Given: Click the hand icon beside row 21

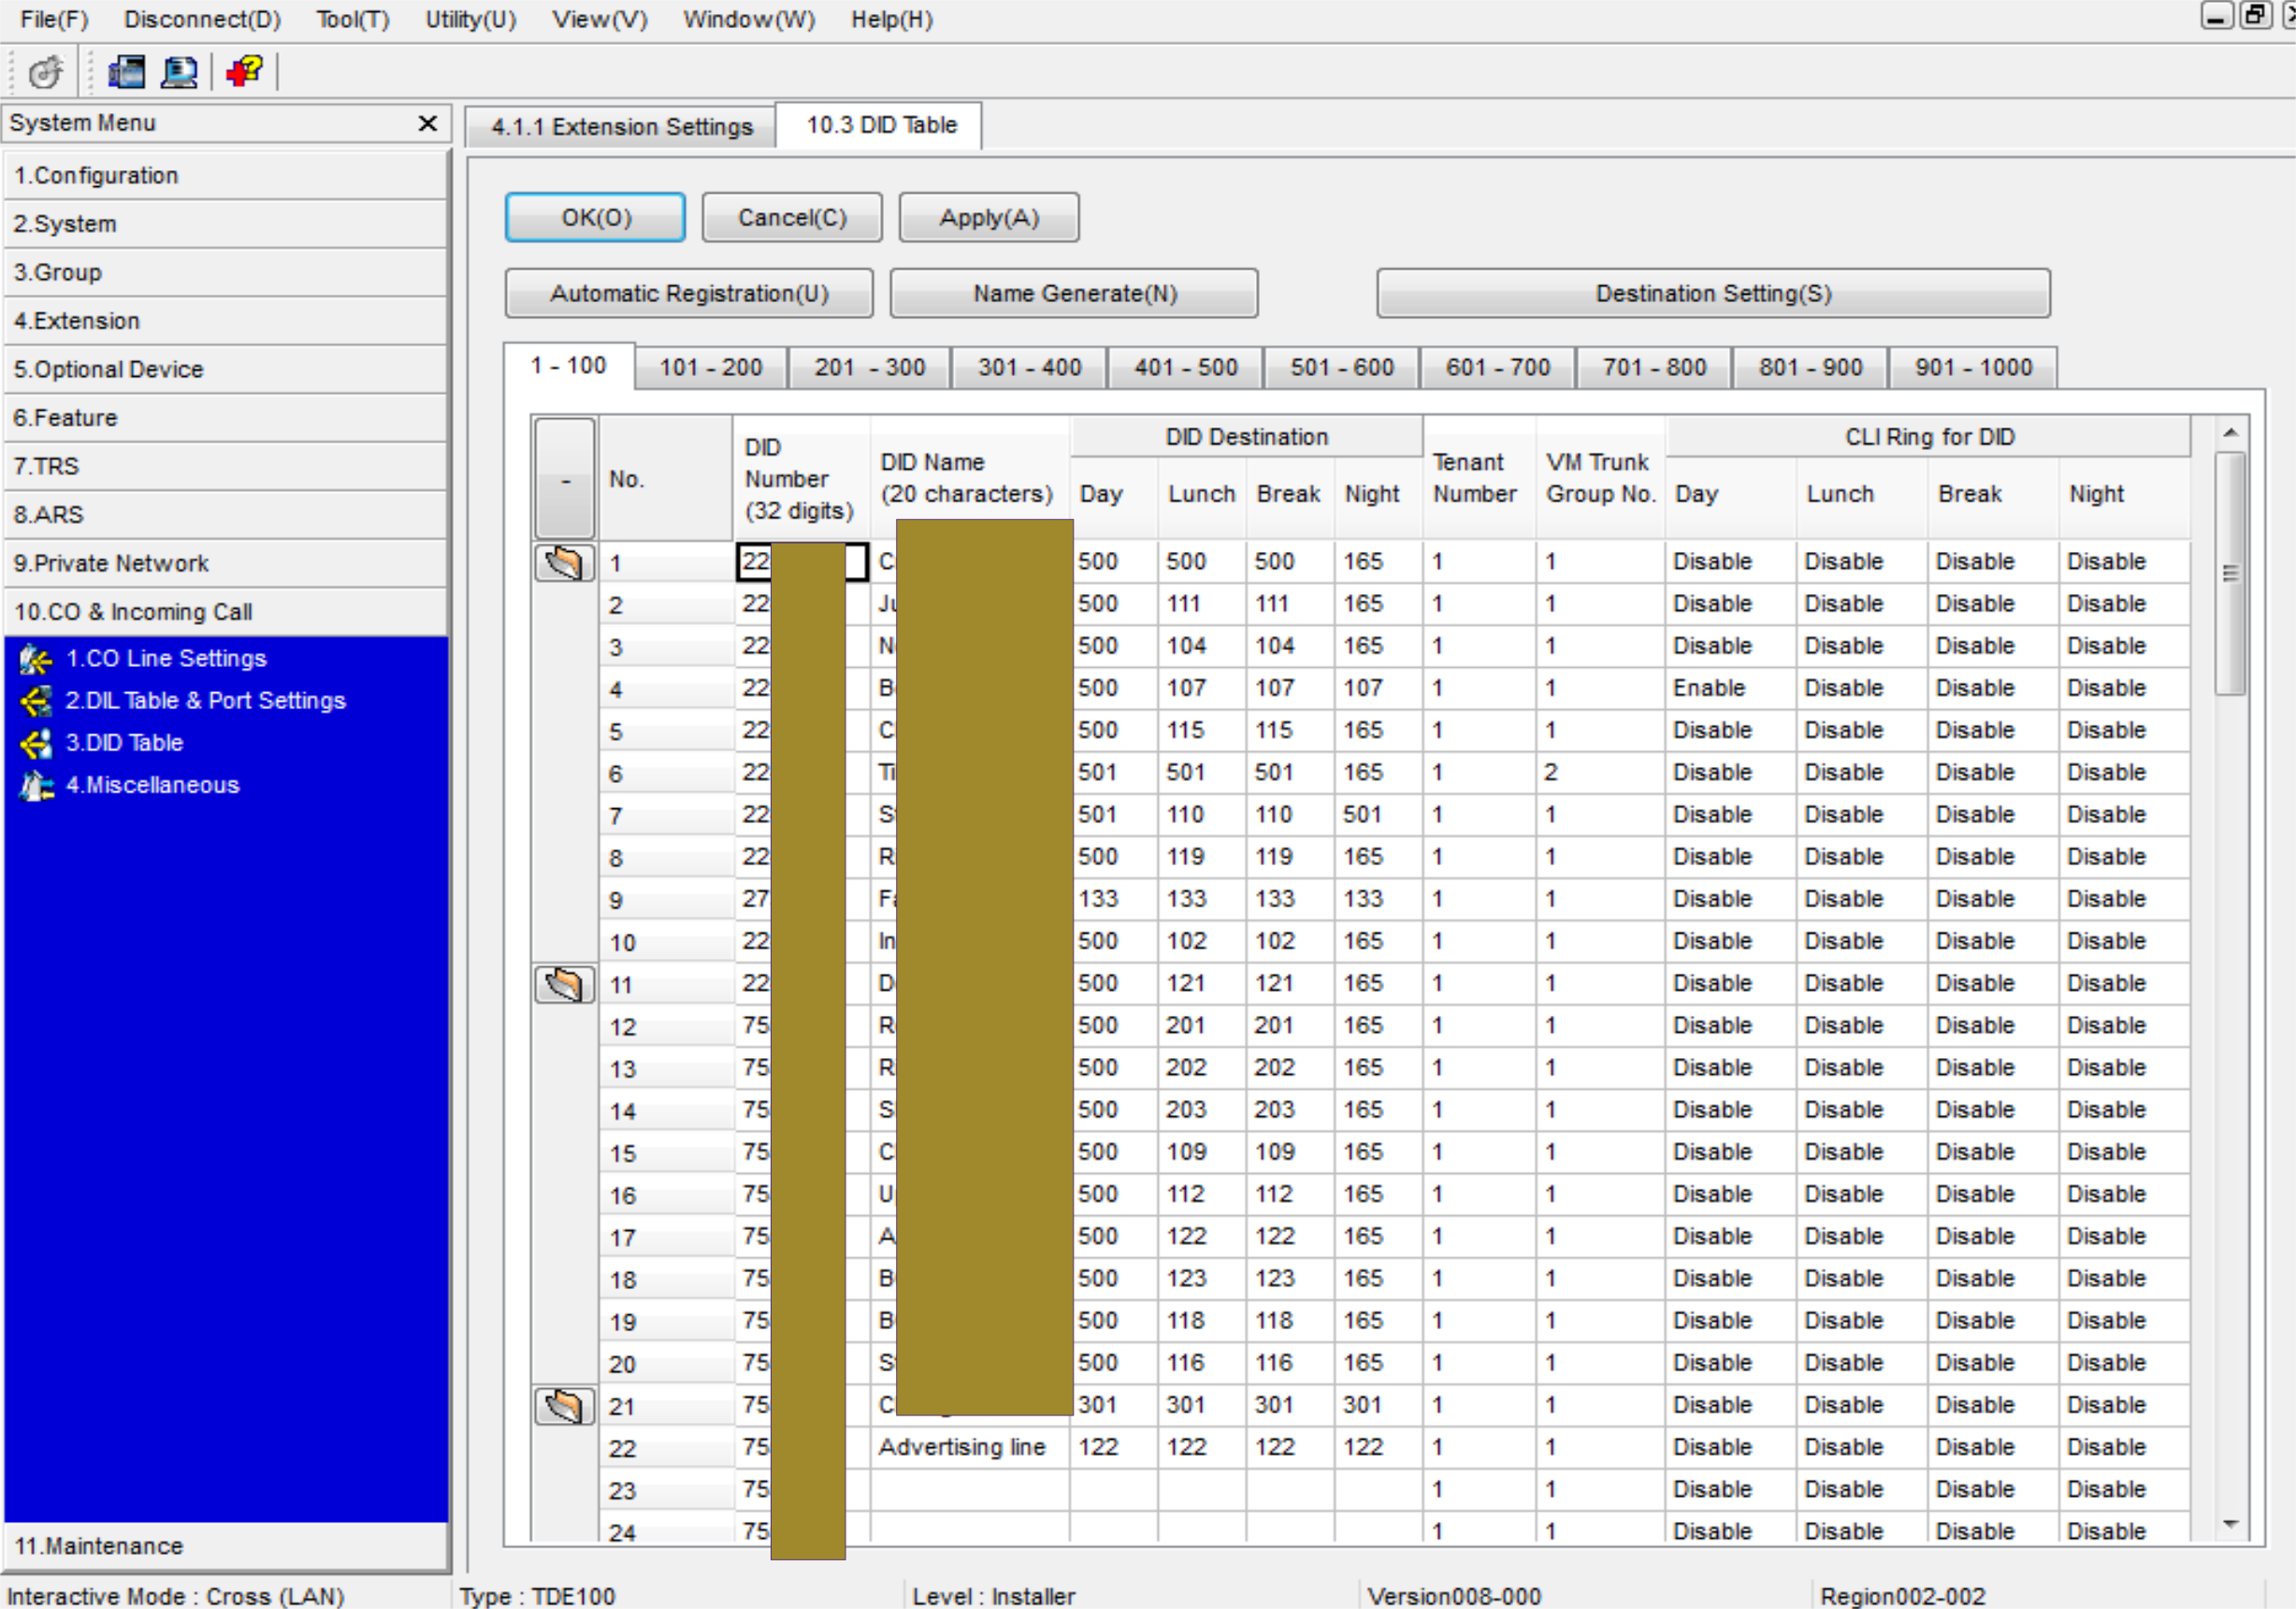Looking at the screenshot, I should (564, 1406).
